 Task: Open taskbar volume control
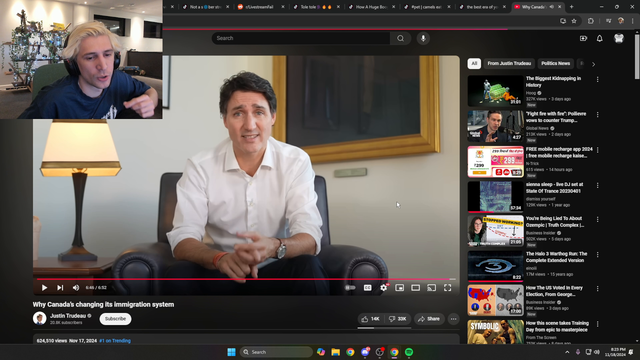tap(597, 352)
